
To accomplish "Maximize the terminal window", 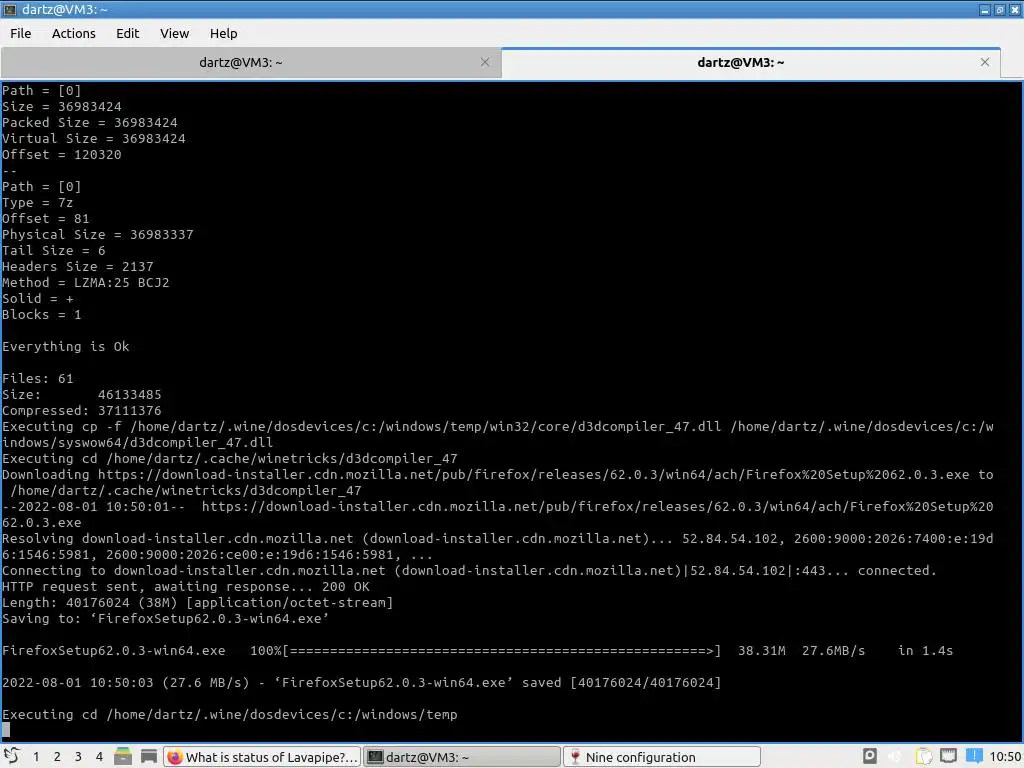I will click(x=1000, y=9).
